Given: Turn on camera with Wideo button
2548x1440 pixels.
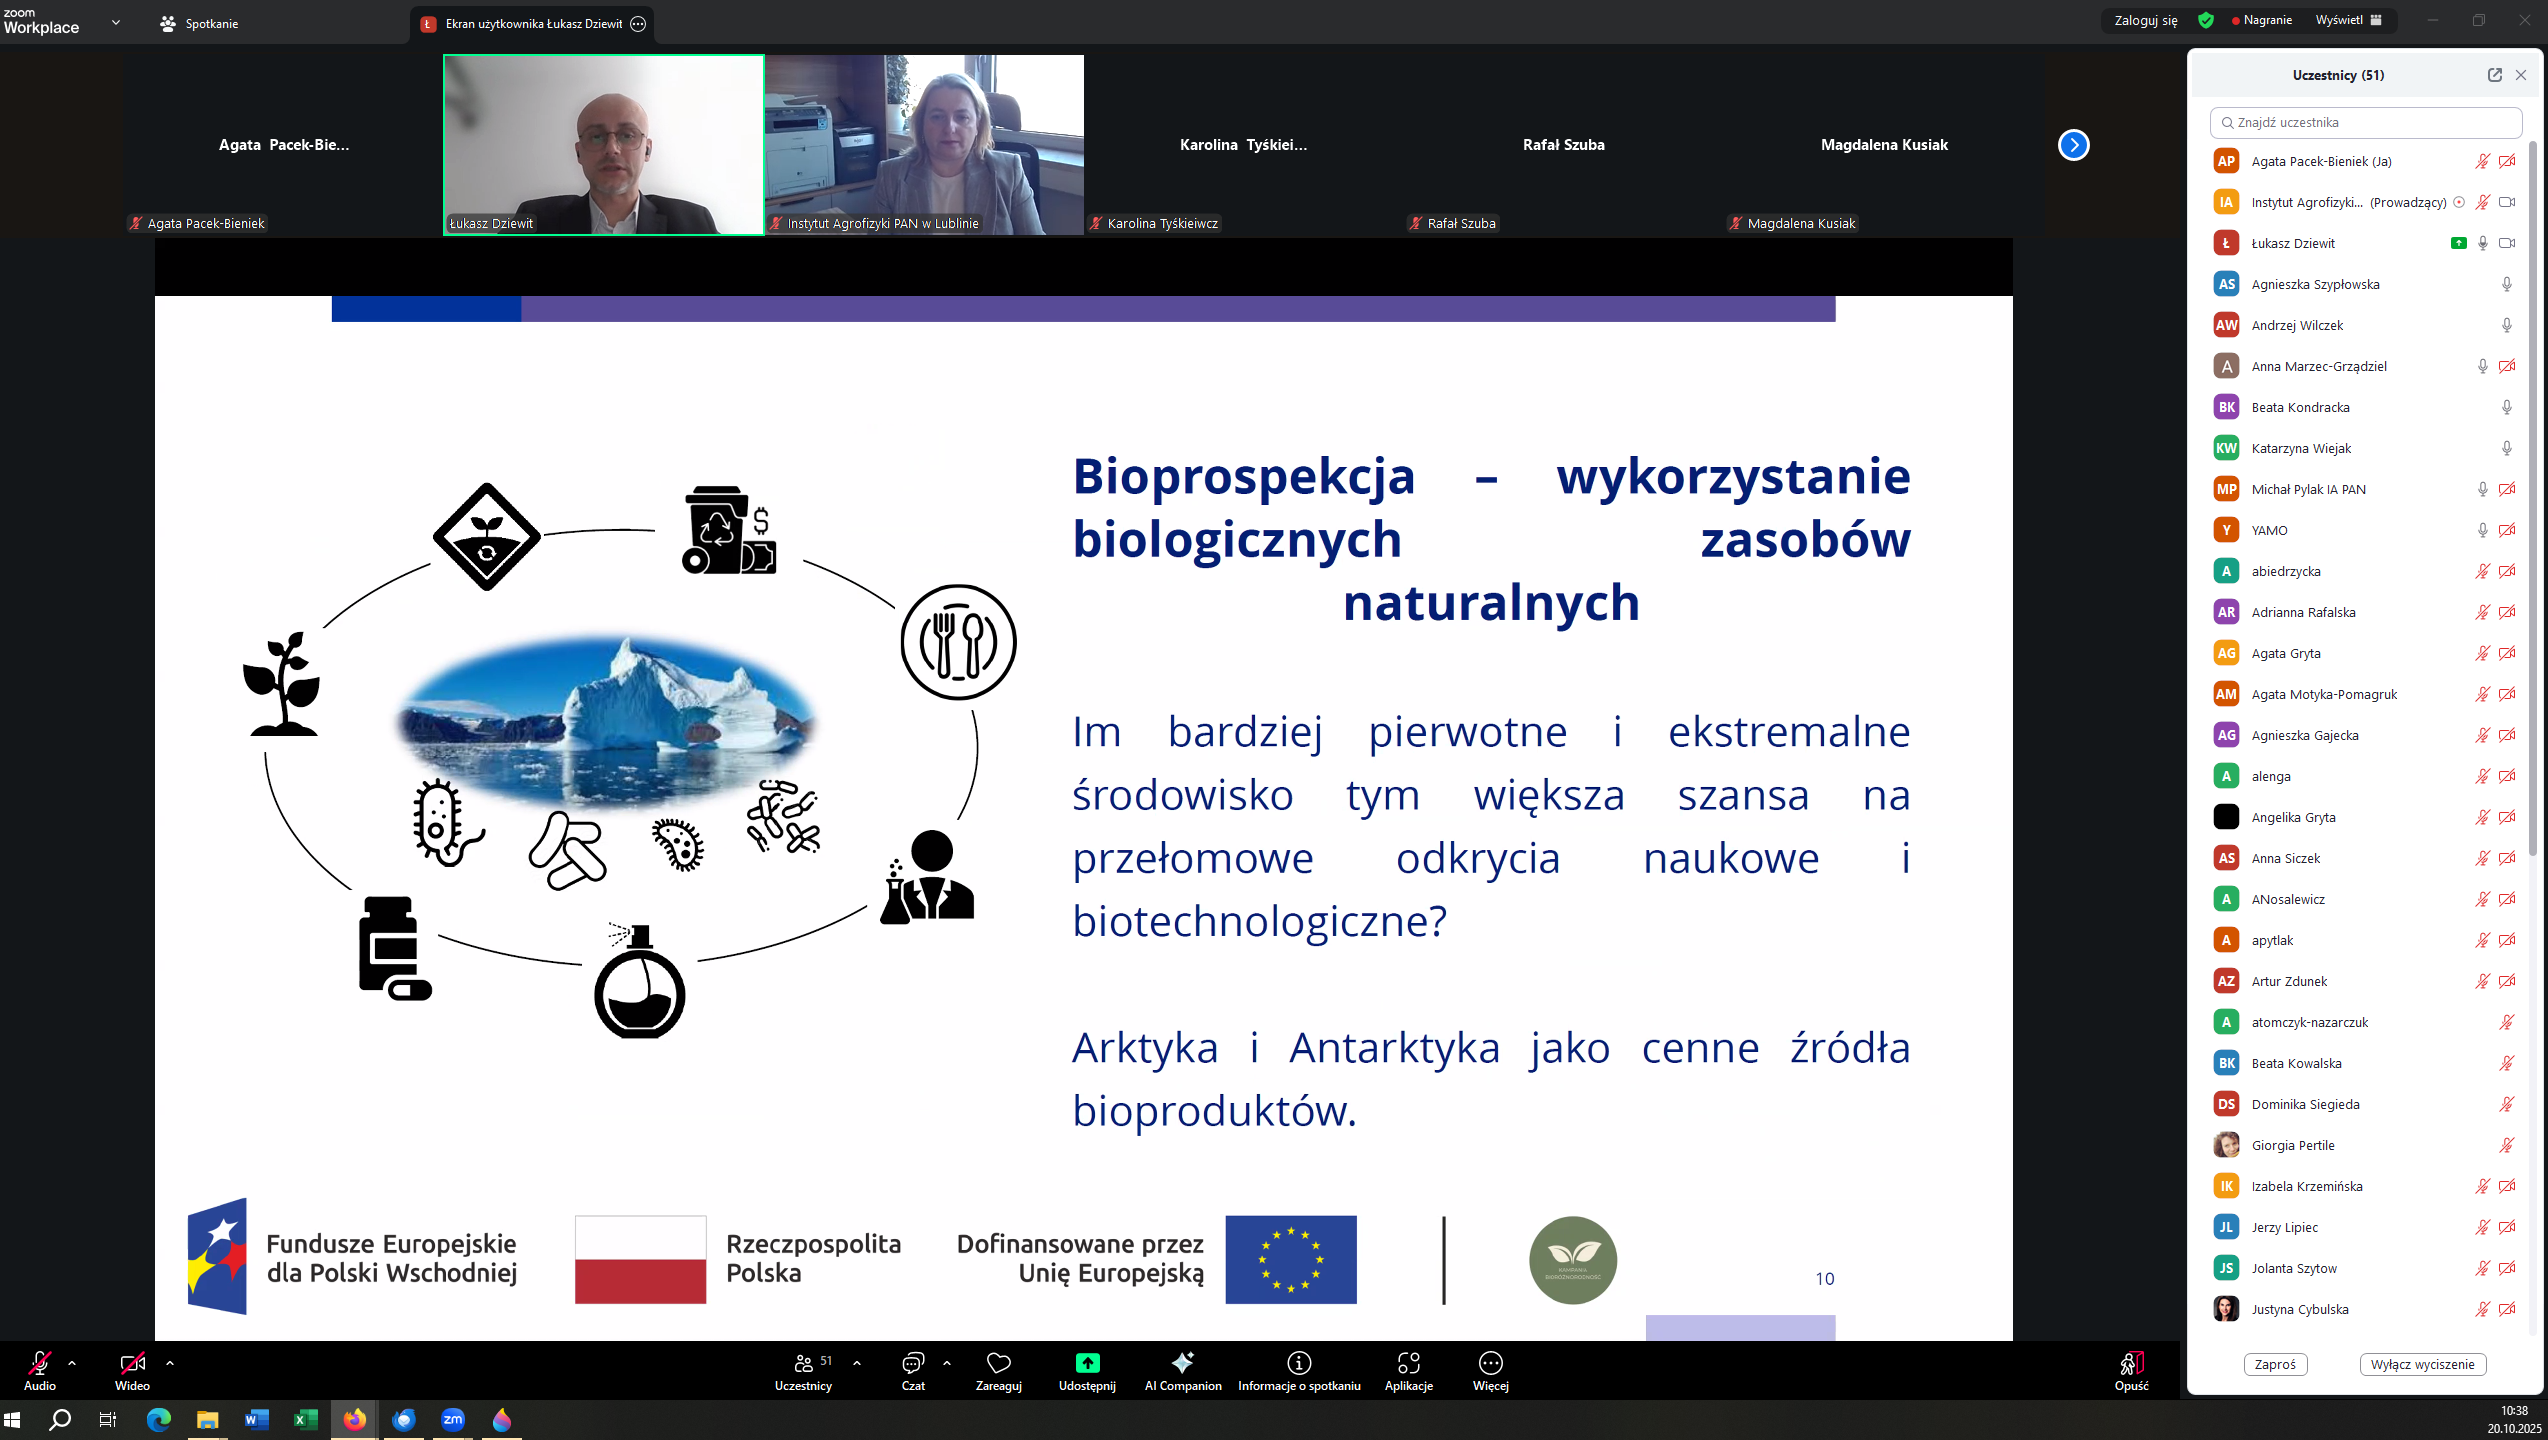Looking at the screenshot, I should (132, 1365).
